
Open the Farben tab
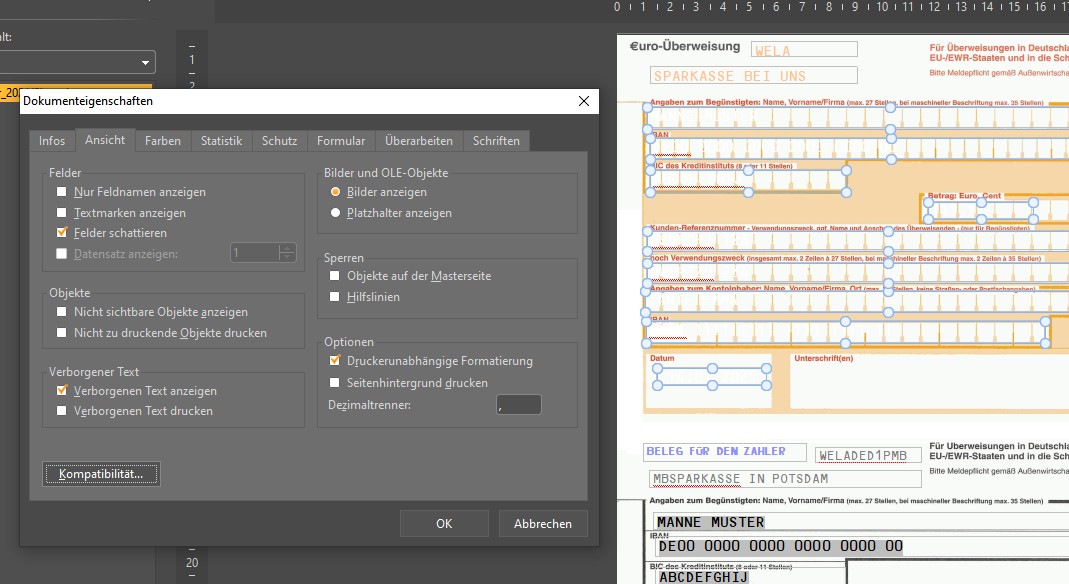[x=163, y=140]
